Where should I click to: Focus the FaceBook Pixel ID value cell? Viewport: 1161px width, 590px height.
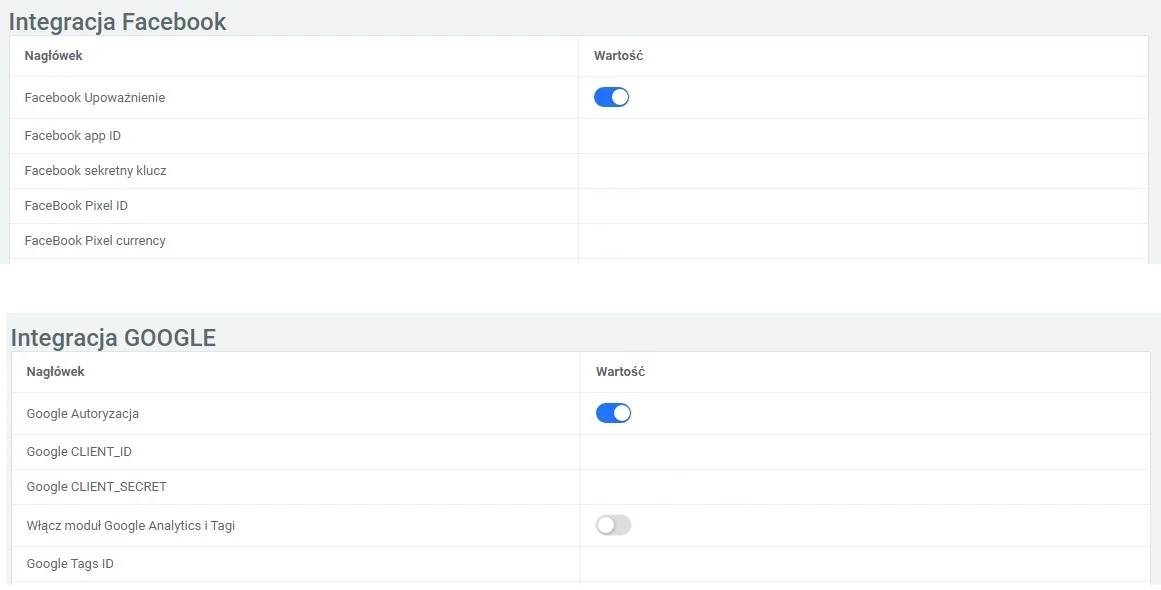pyautogui.click(x=862, y=206)
